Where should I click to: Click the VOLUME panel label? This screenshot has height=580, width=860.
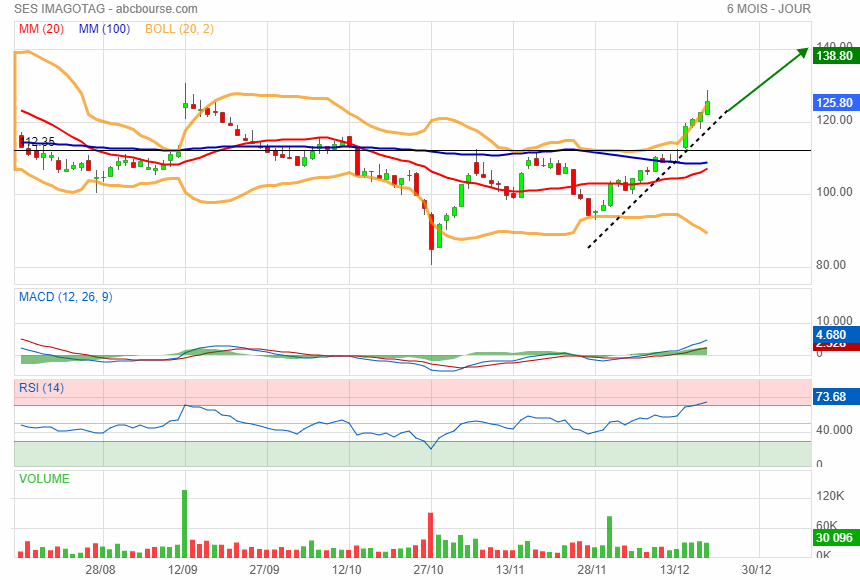tap(44, 478)
